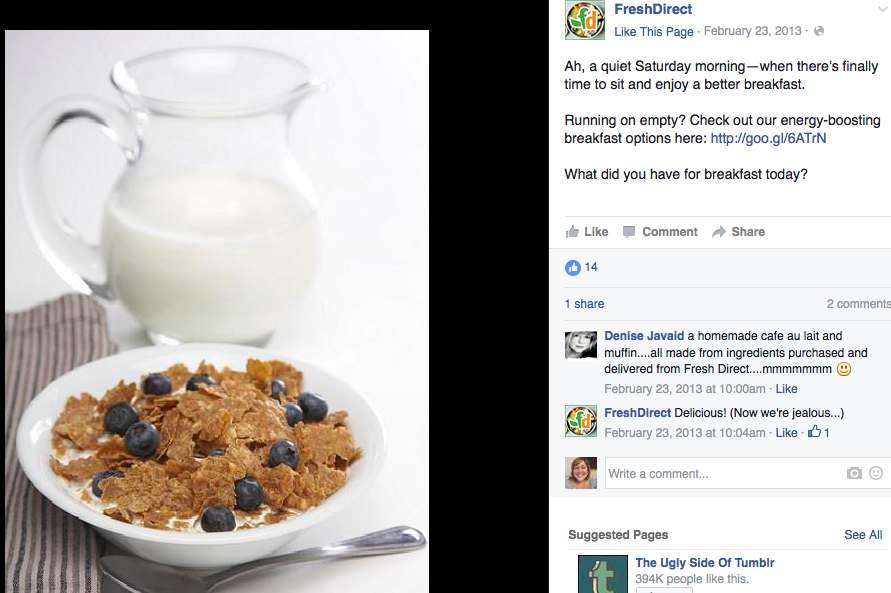Attach a photo using the camera icon
This screenshot has height=593, width=891.
[854, 473]
